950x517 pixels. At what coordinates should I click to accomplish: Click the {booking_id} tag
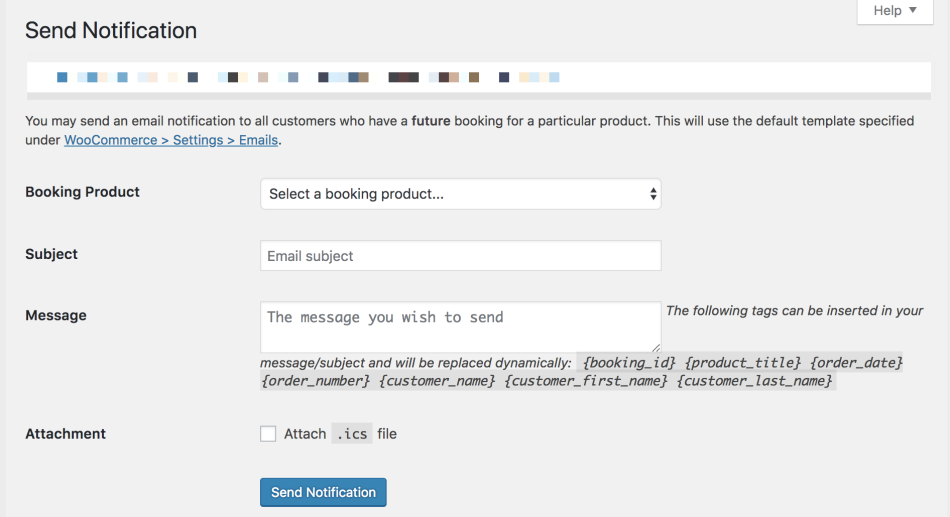pos(629,362)
